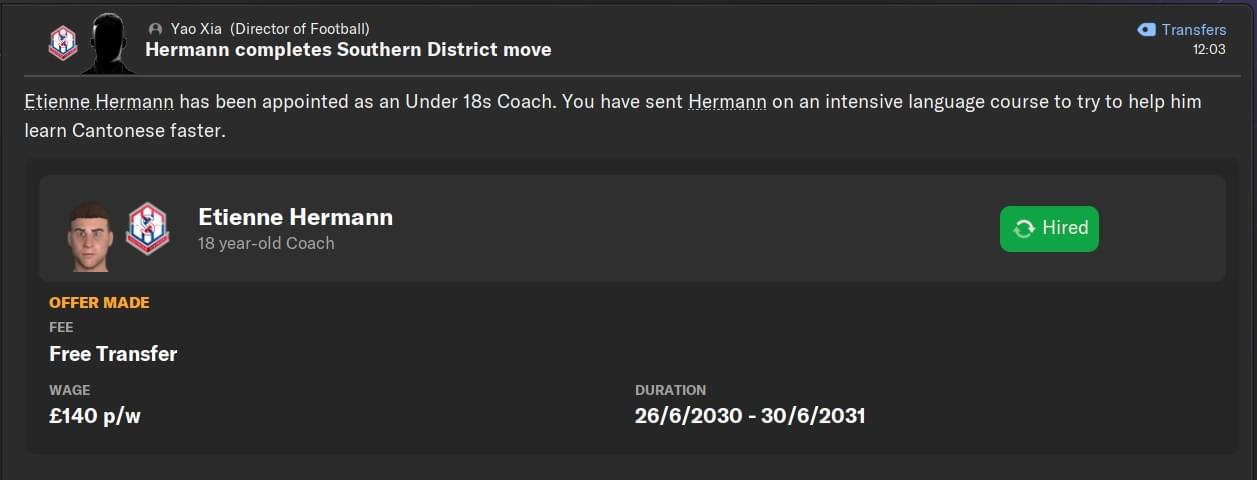Click the Free Transfer fee value
The width and height of the screenshot is (1257, 480).
113,354
